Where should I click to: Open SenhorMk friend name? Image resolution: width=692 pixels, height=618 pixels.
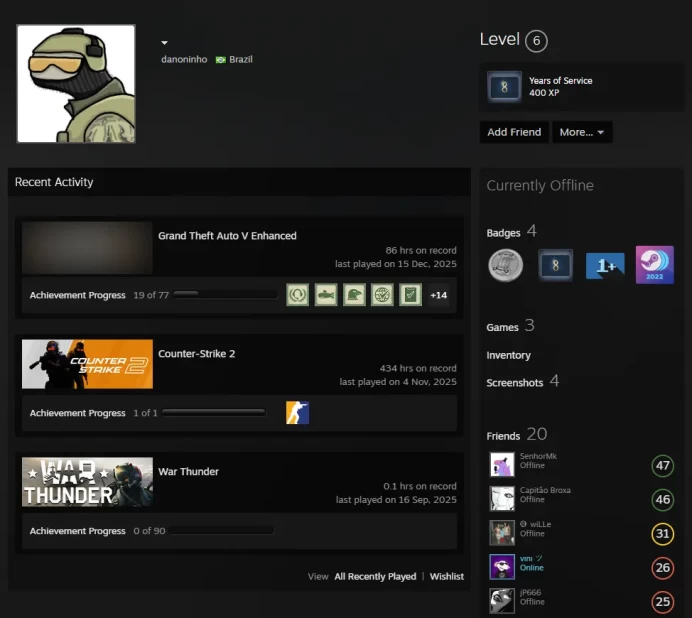point(538,456)
